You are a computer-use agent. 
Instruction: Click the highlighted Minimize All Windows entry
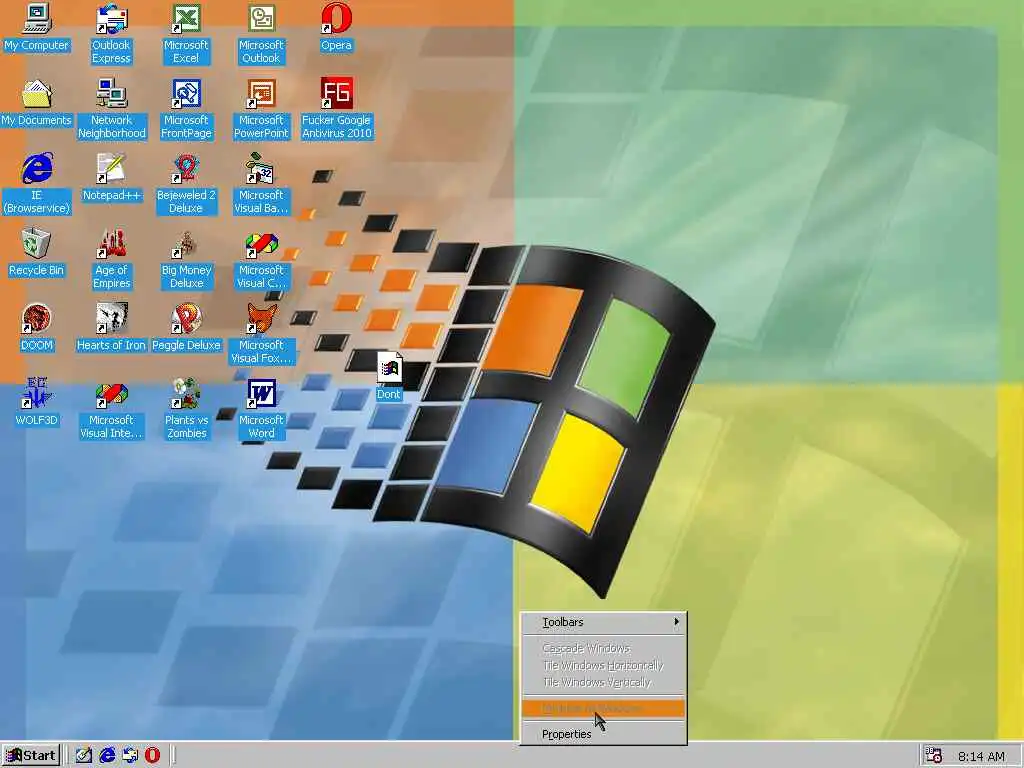point(603,709)
